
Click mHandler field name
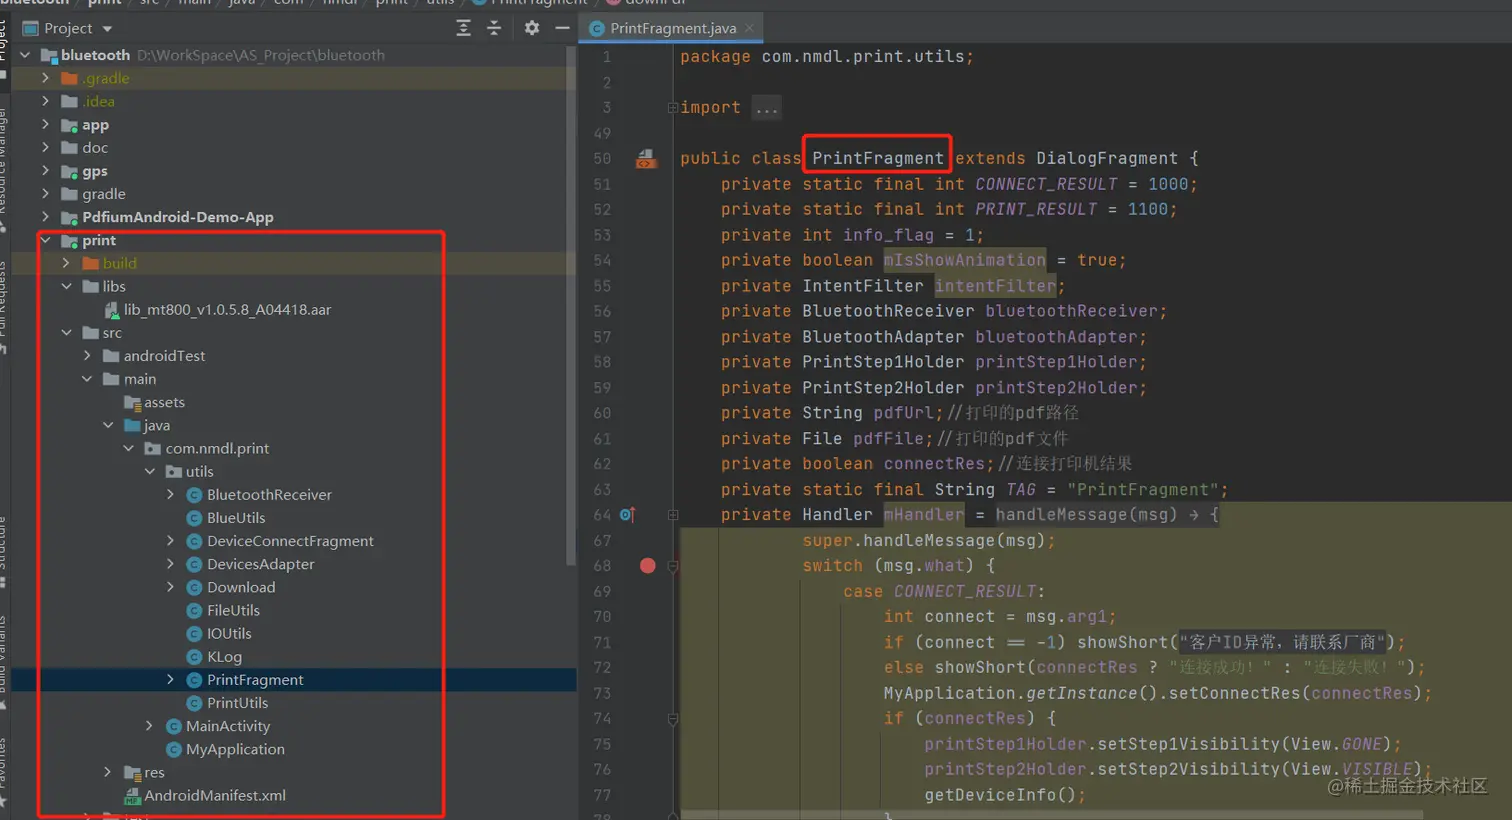pyautogui.click(x=924, y=515)
